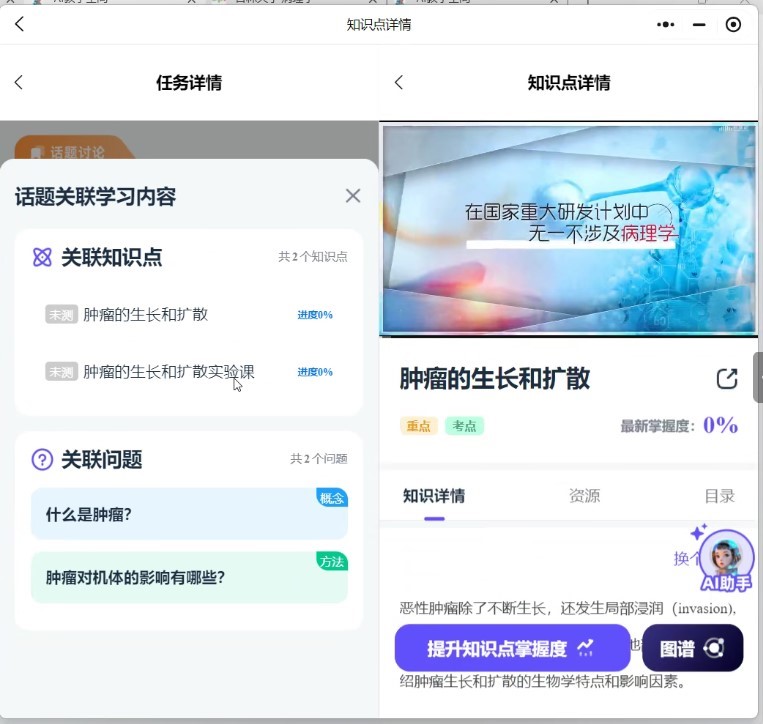Viewport: 763px width, 724px height.
Task: Open the 图谱 knowledge graph button
Action: point(692,648)
